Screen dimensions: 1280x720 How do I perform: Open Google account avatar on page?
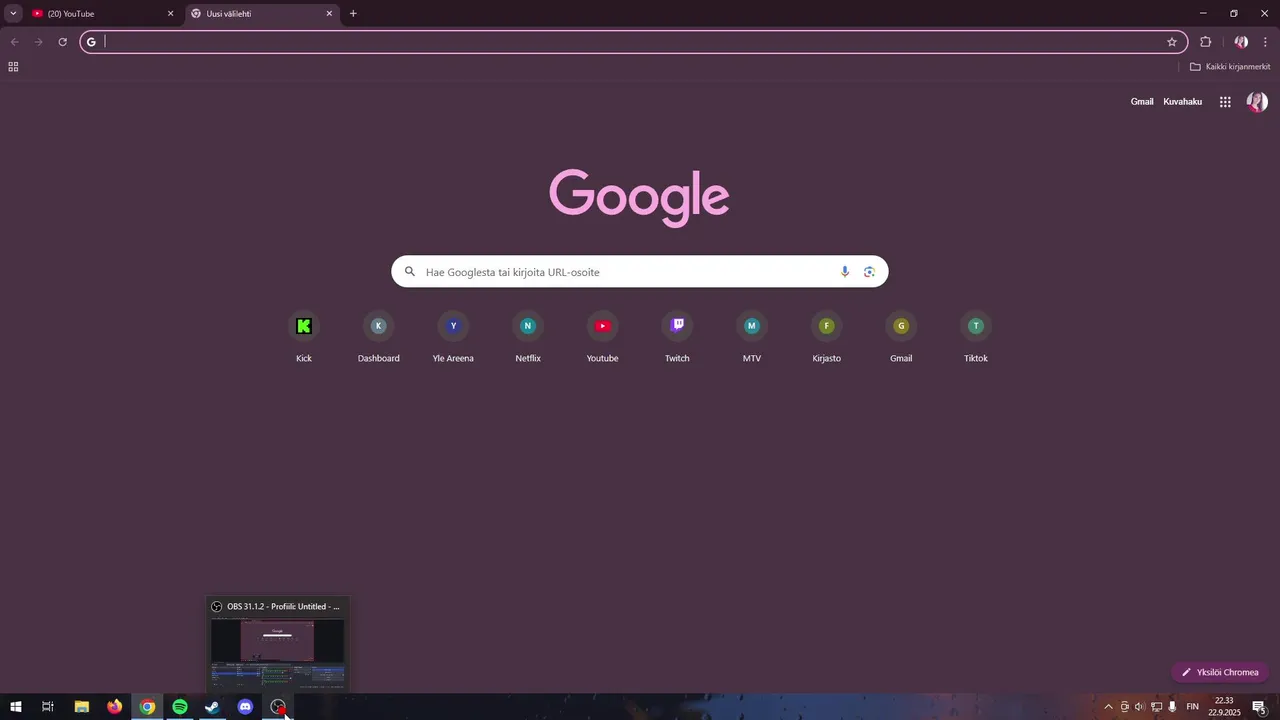click(x=1257, y=102)
